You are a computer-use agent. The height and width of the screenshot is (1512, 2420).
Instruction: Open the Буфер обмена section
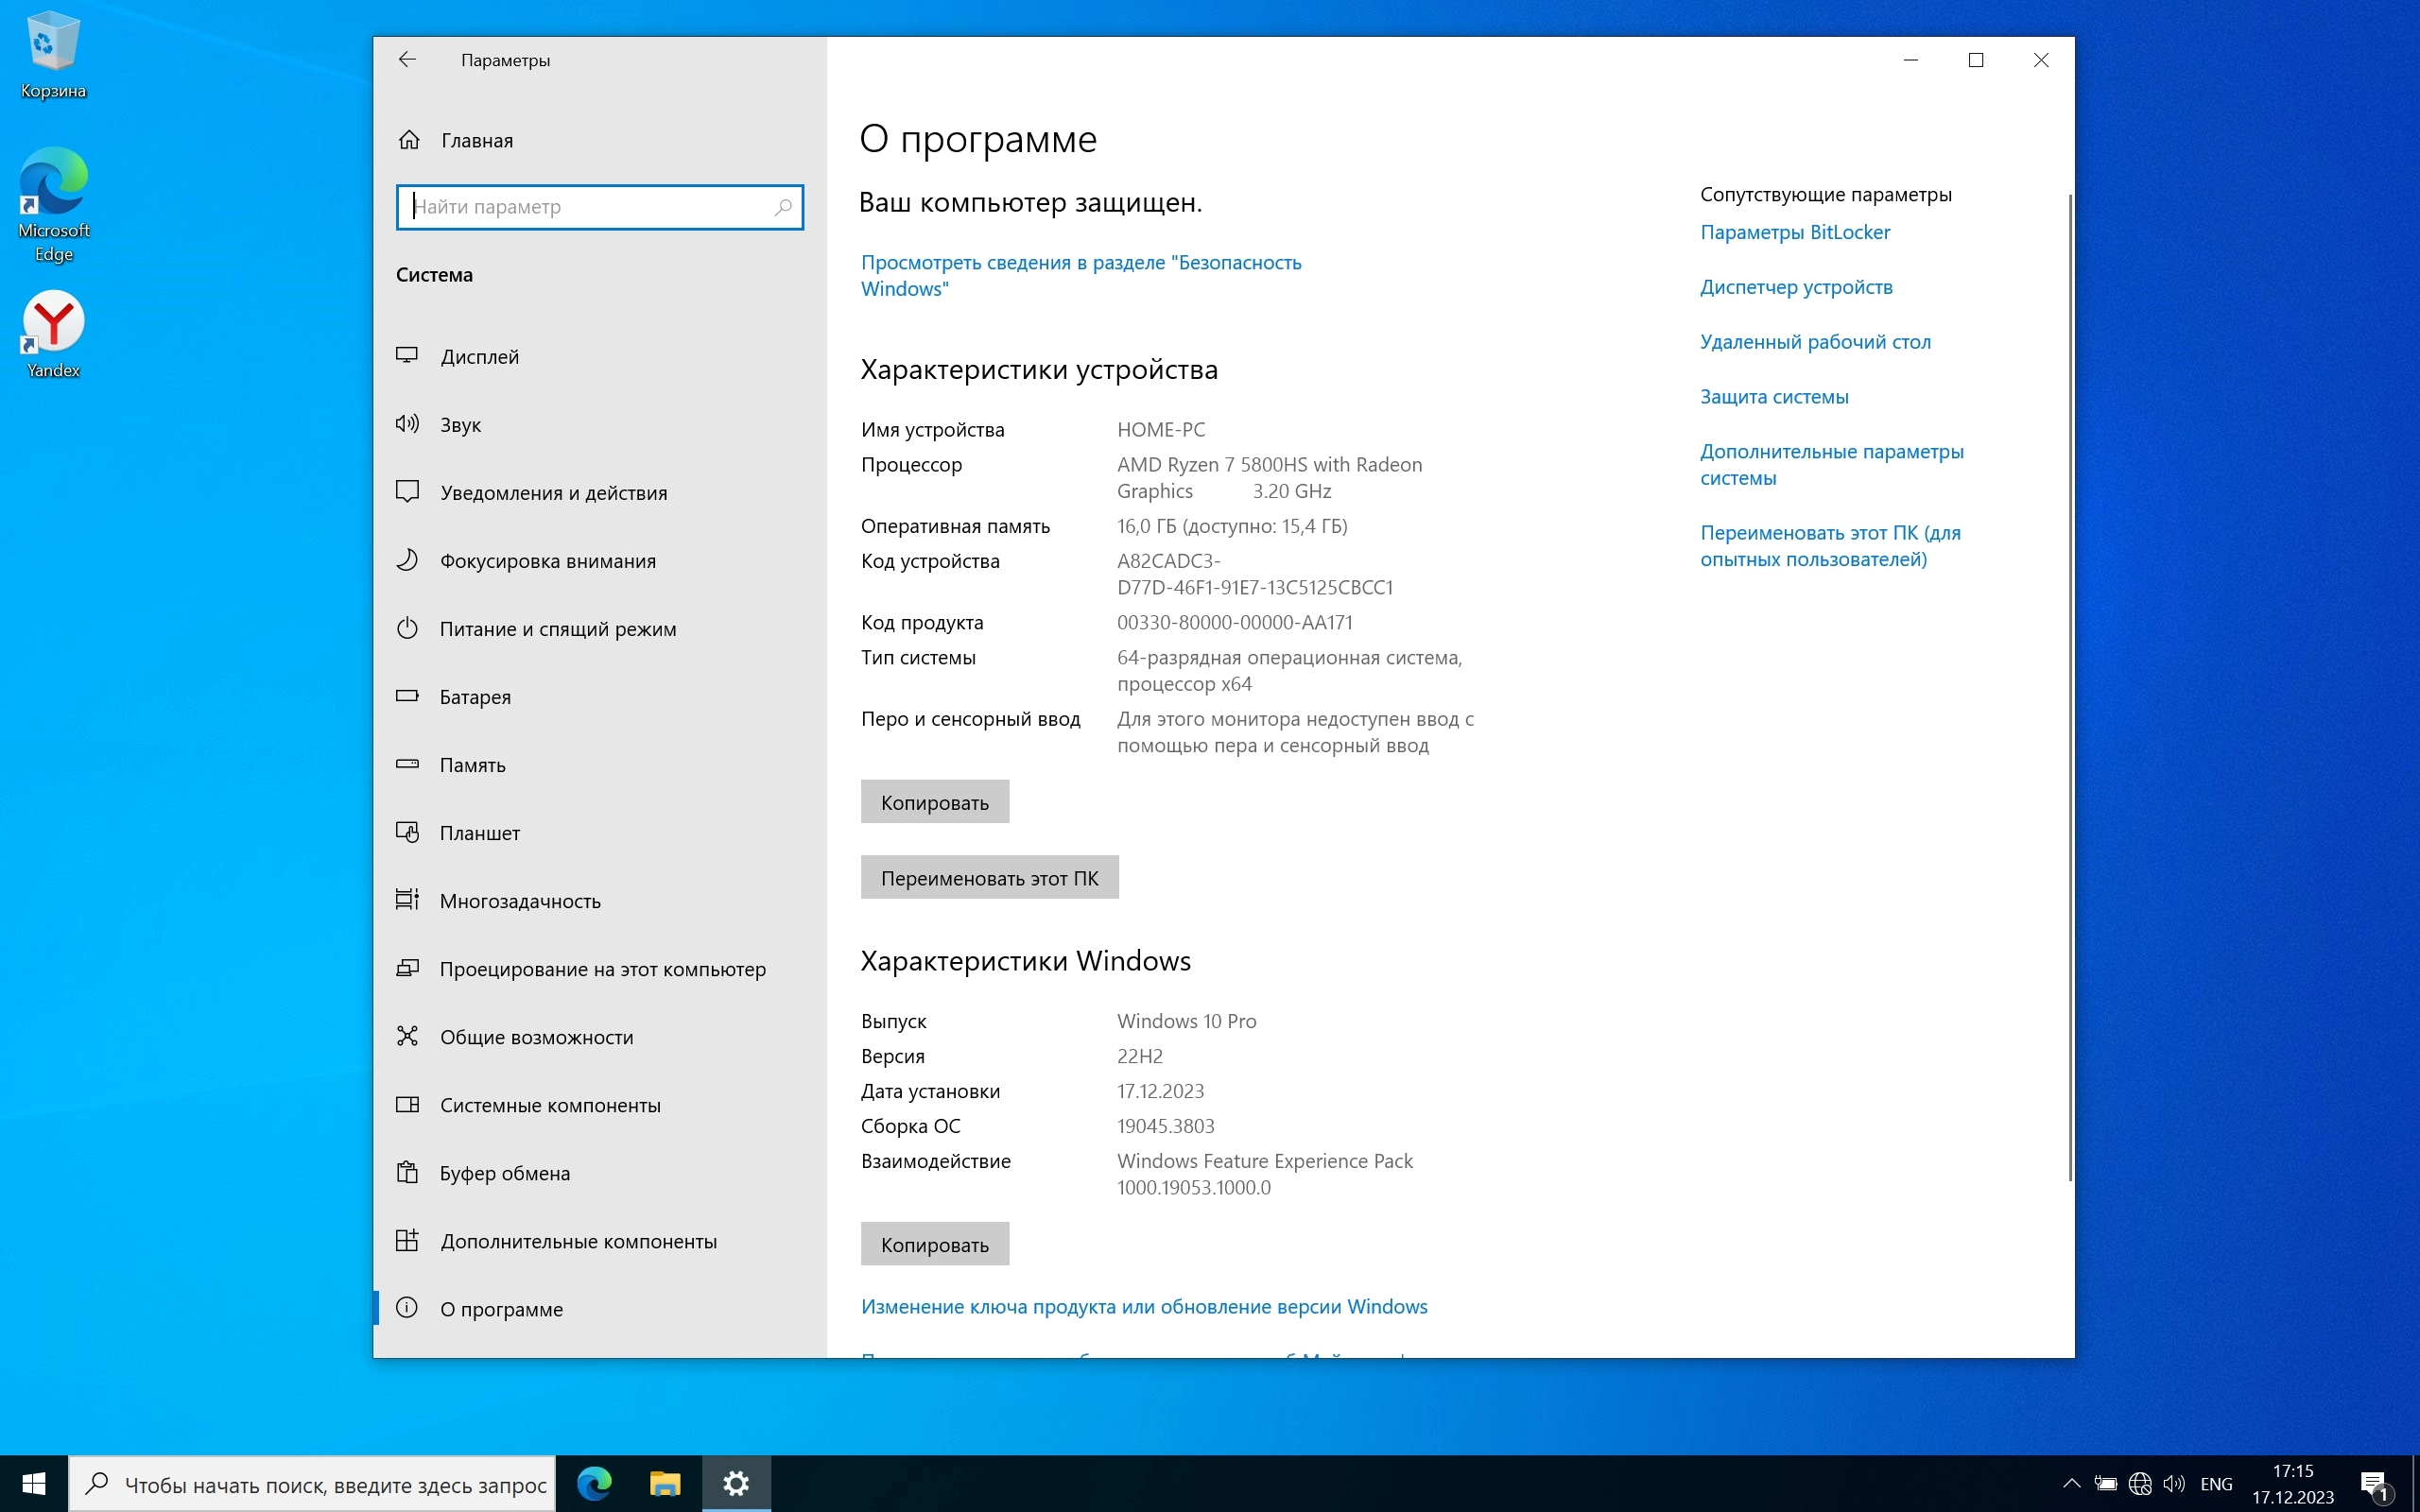pyautogui.click(x=504, y=1173)
